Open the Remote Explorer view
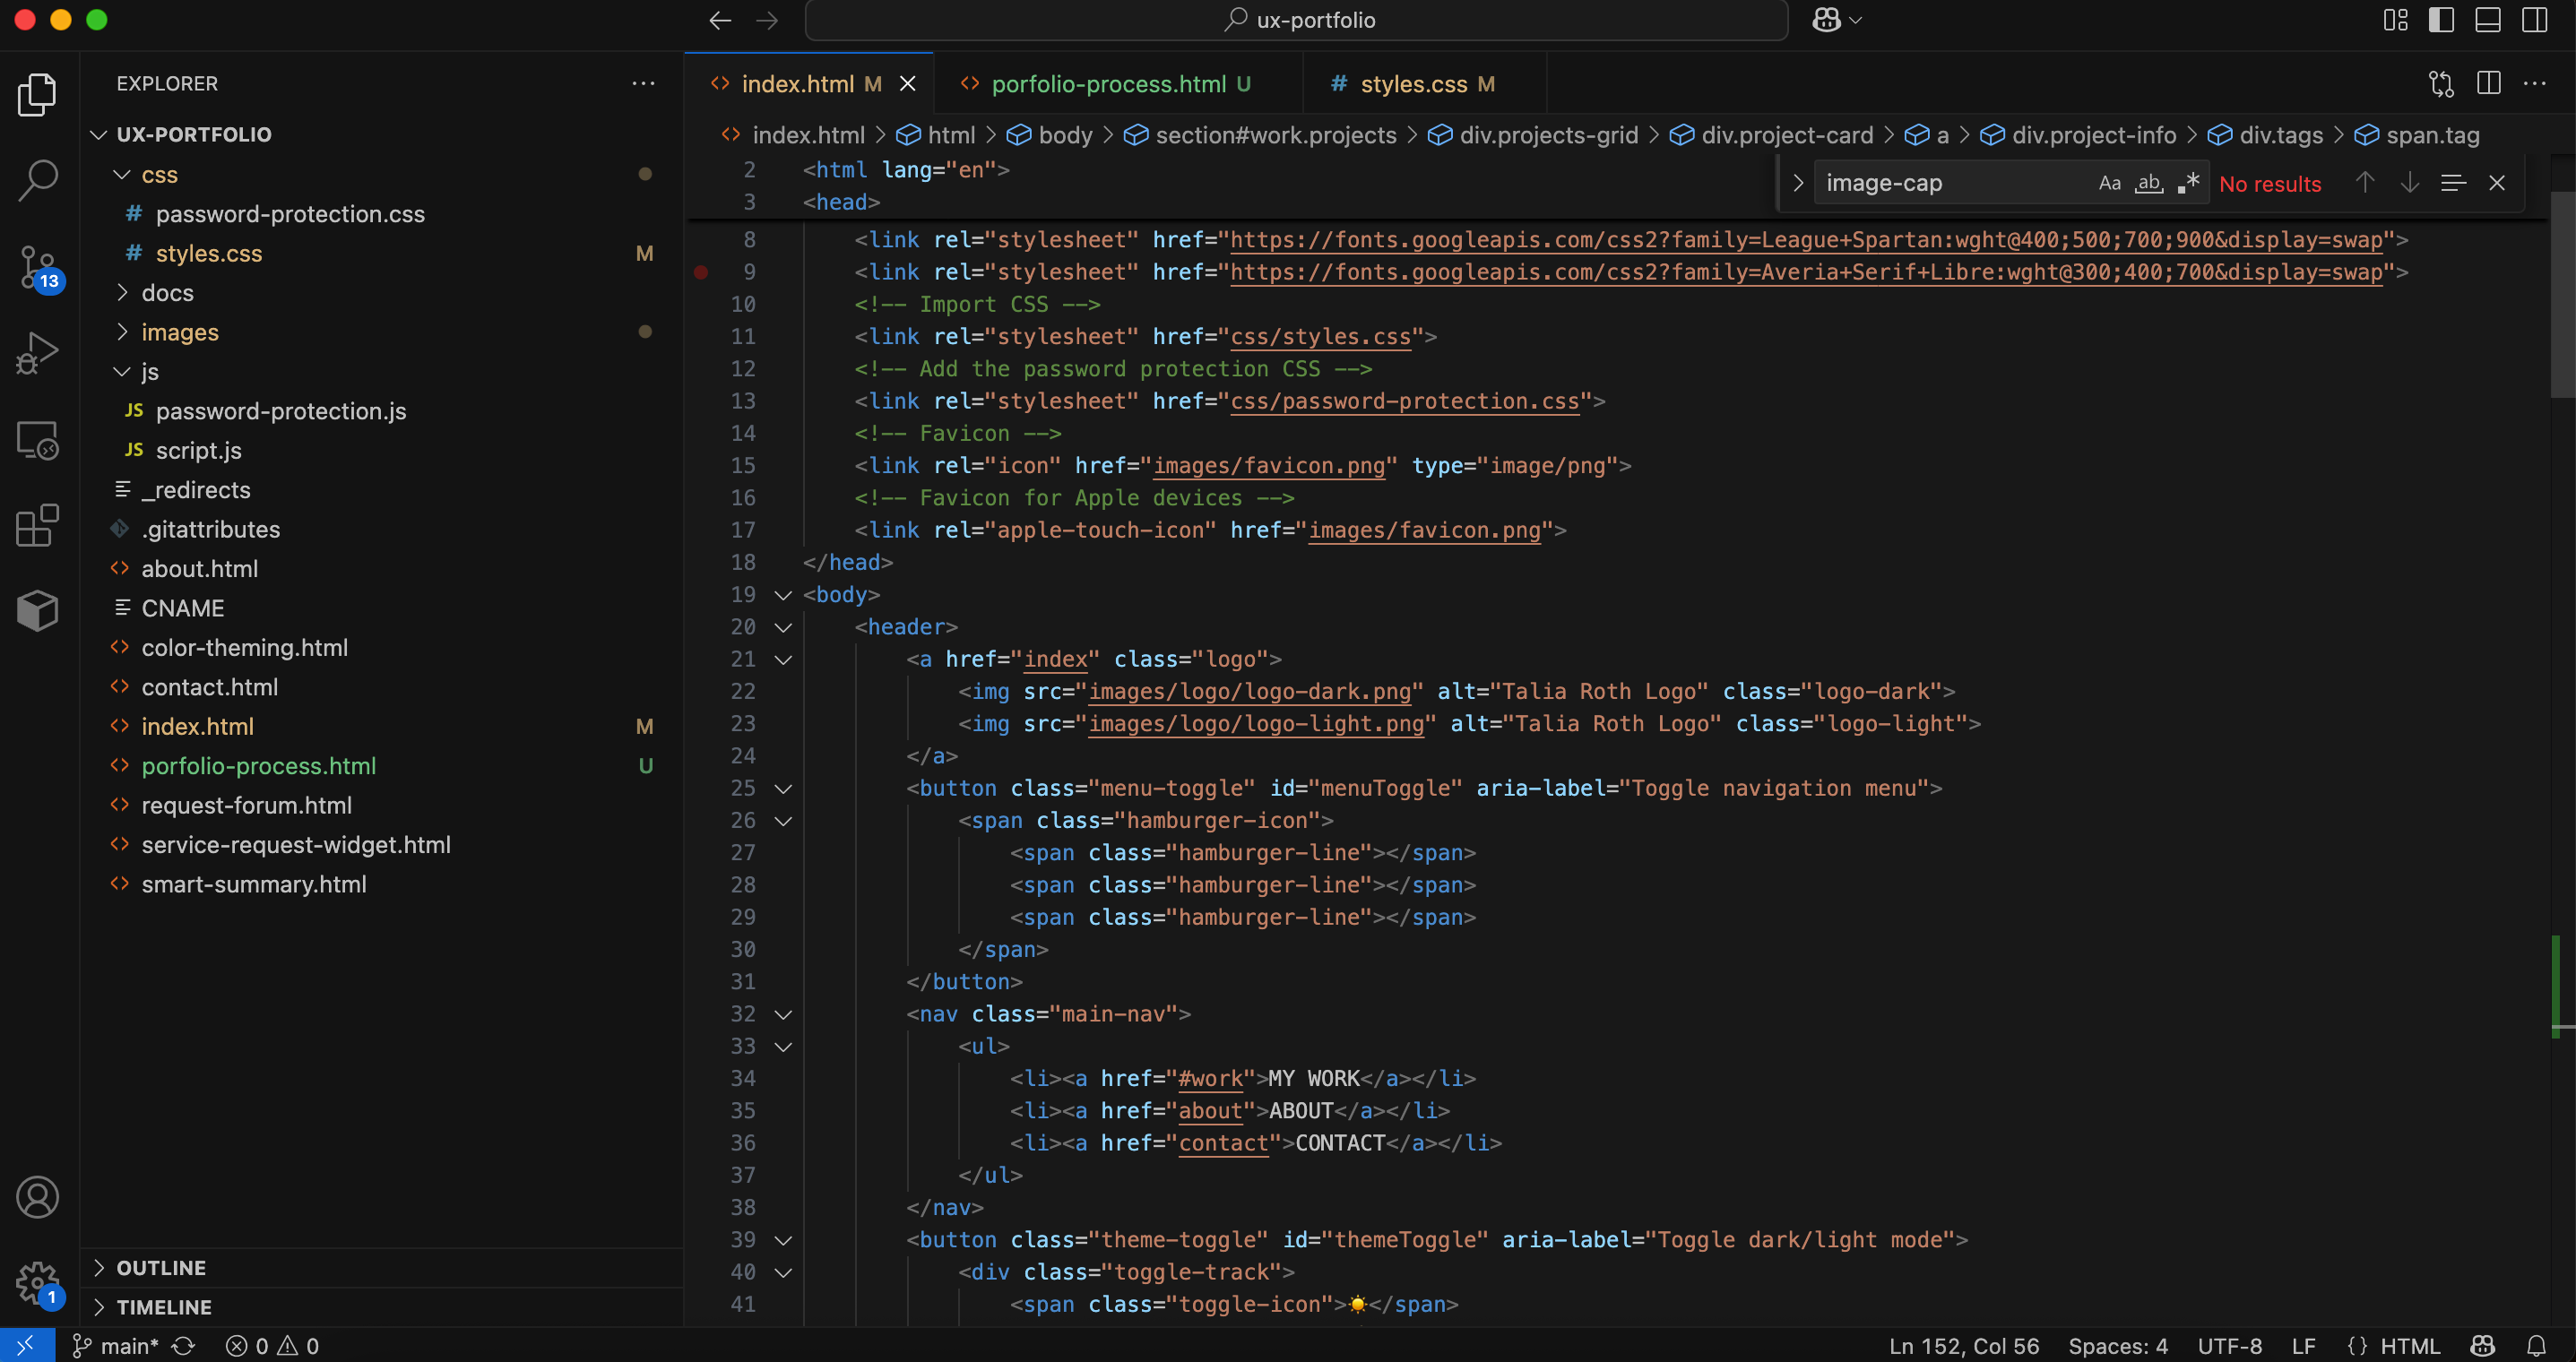 coord(38,440)
